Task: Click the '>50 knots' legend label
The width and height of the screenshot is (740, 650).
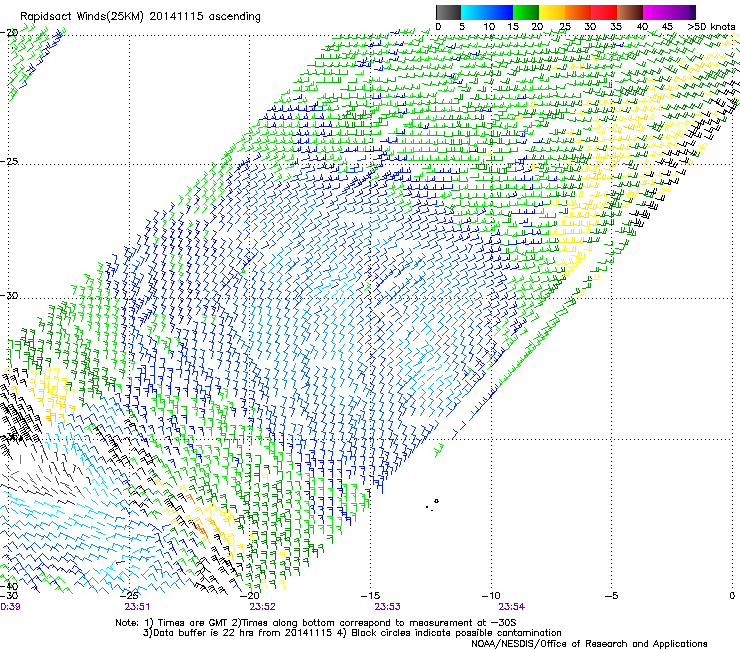Action: coord(711,27)
